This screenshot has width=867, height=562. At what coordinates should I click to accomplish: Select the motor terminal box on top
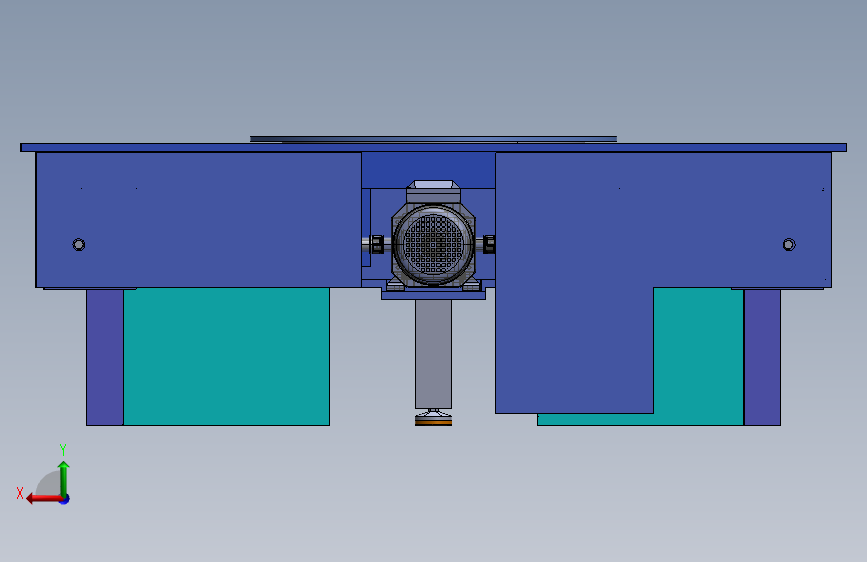[x=434, y=191]
